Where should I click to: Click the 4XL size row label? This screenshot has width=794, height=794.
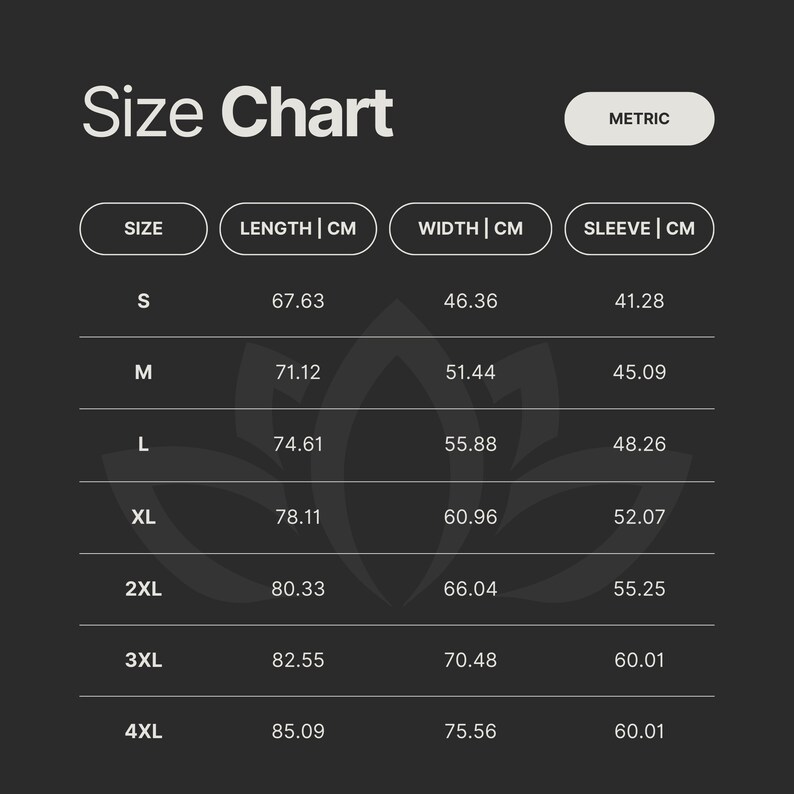point(143,732)
